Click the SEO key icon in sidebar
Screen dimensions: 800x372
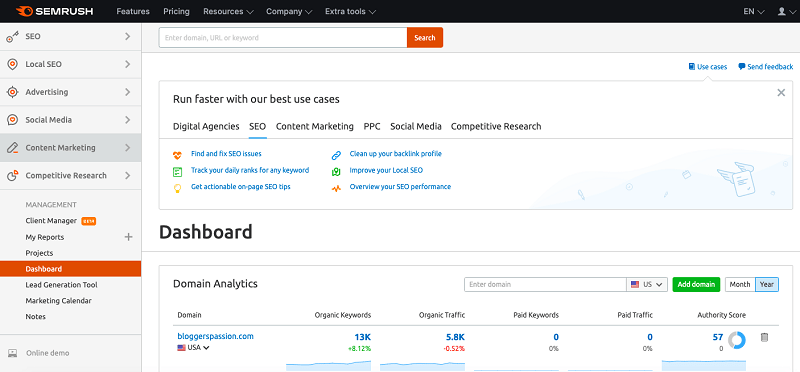point(12,37)
